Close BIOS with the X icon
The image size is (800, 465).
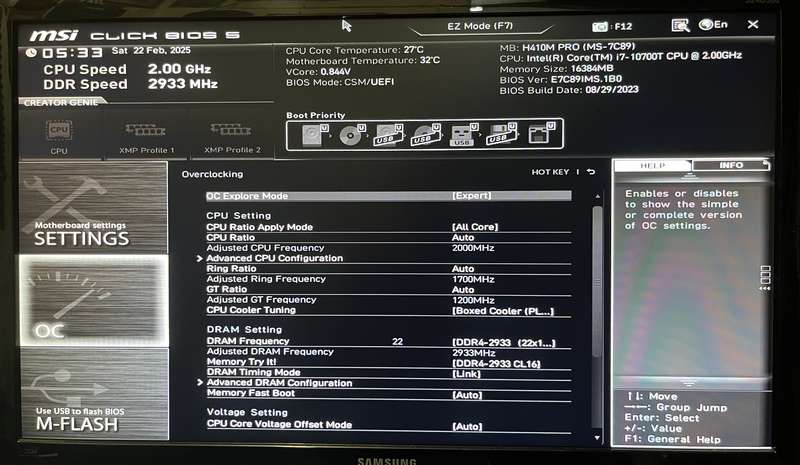[x=753, y=24]
